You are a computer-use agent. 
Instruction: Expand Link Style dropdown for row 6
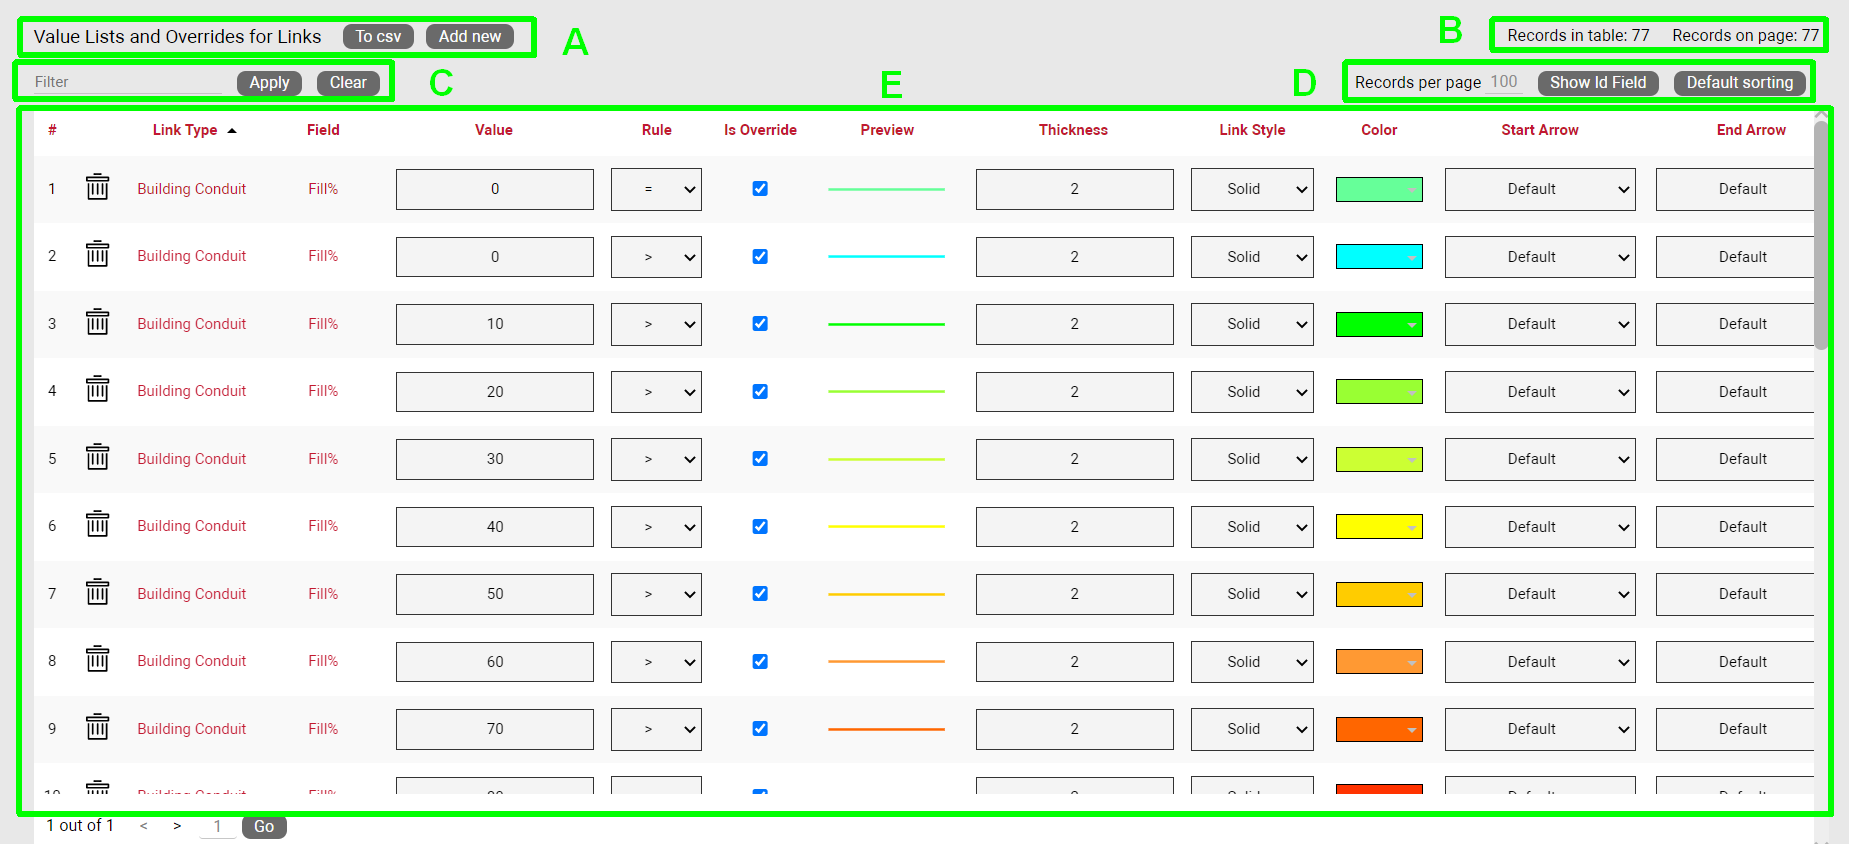(1252, 527)
